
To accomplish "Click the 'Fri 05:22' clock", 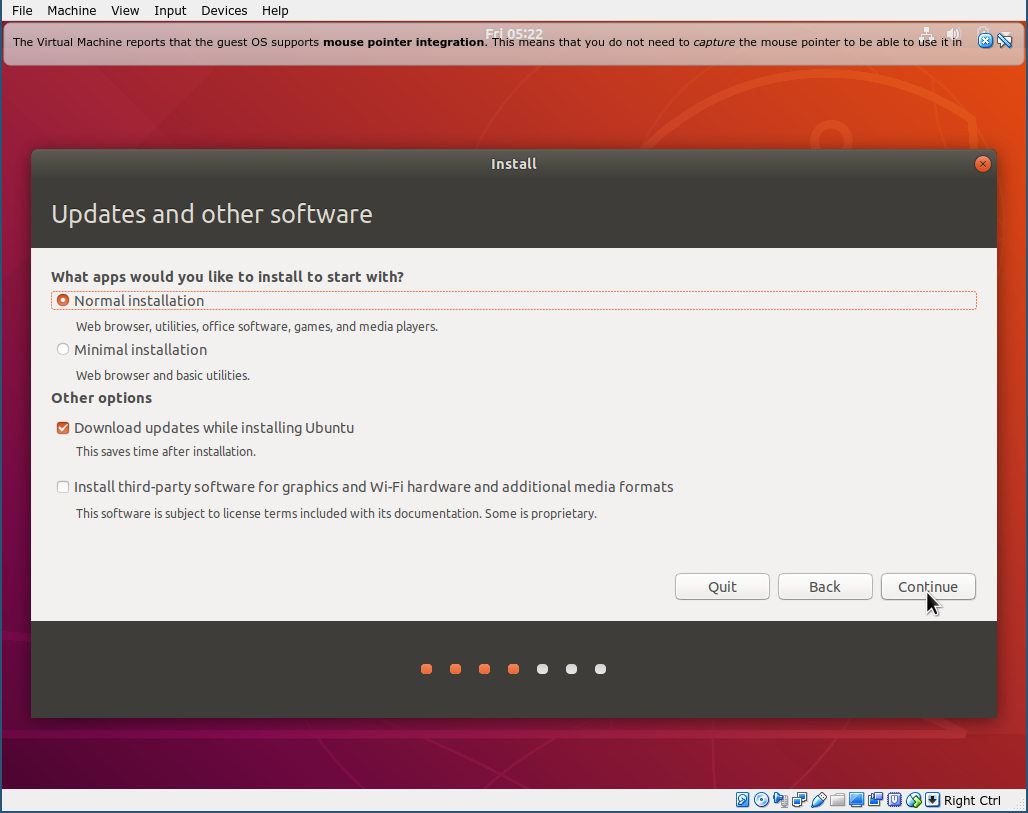I will pos(514,33).
